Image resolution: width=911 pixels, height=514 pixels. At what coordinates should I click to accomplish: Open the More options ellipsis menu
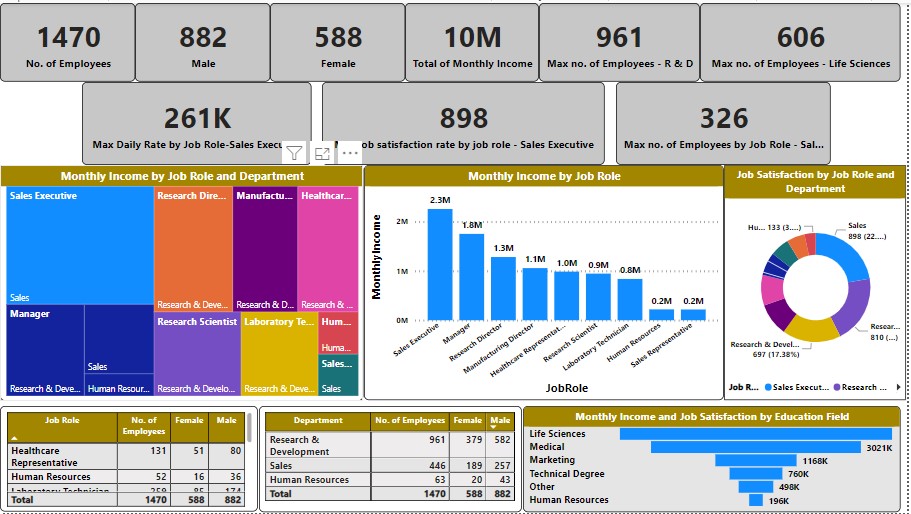tap(350, 153)
